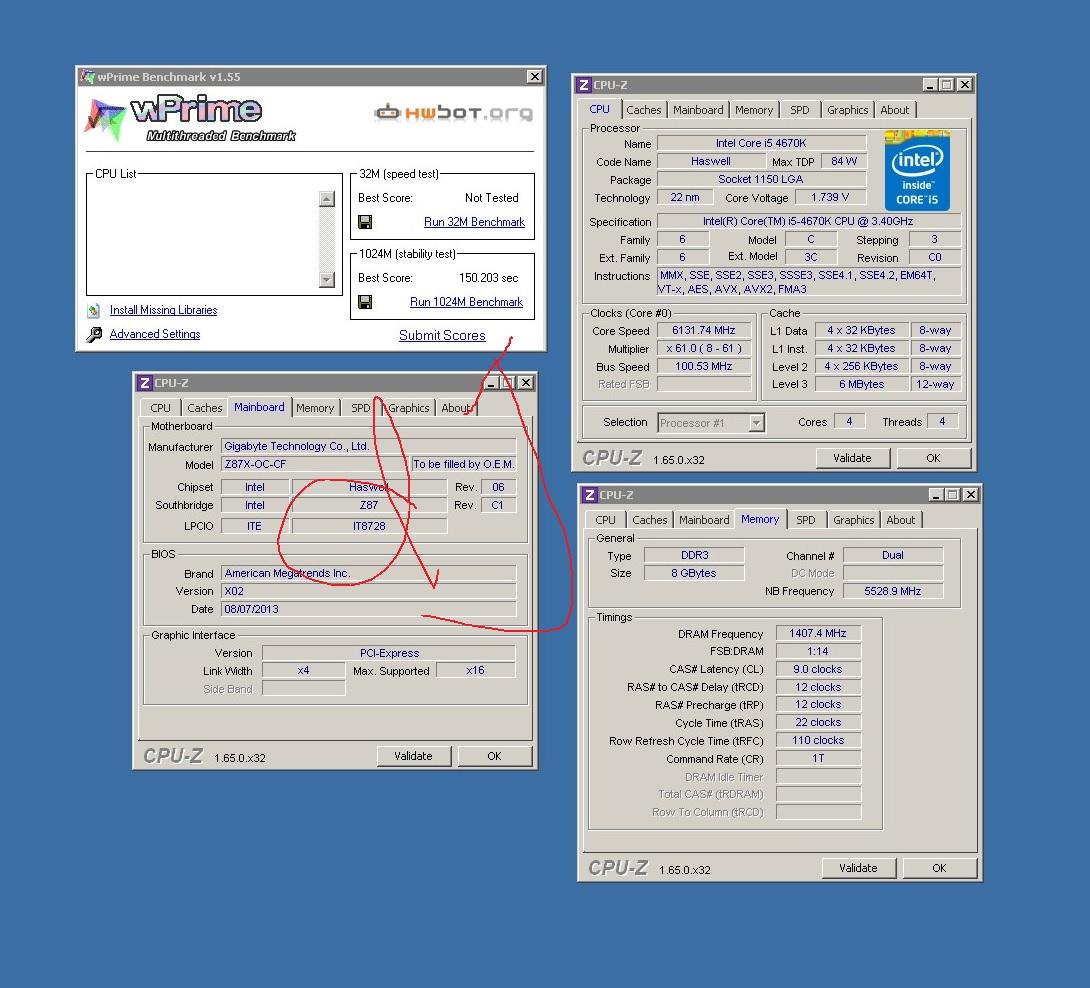The height and width of the screenshot is (988, 1090).
Task: Click Bus Speed value 100.53 MHz
Action: 703,366
